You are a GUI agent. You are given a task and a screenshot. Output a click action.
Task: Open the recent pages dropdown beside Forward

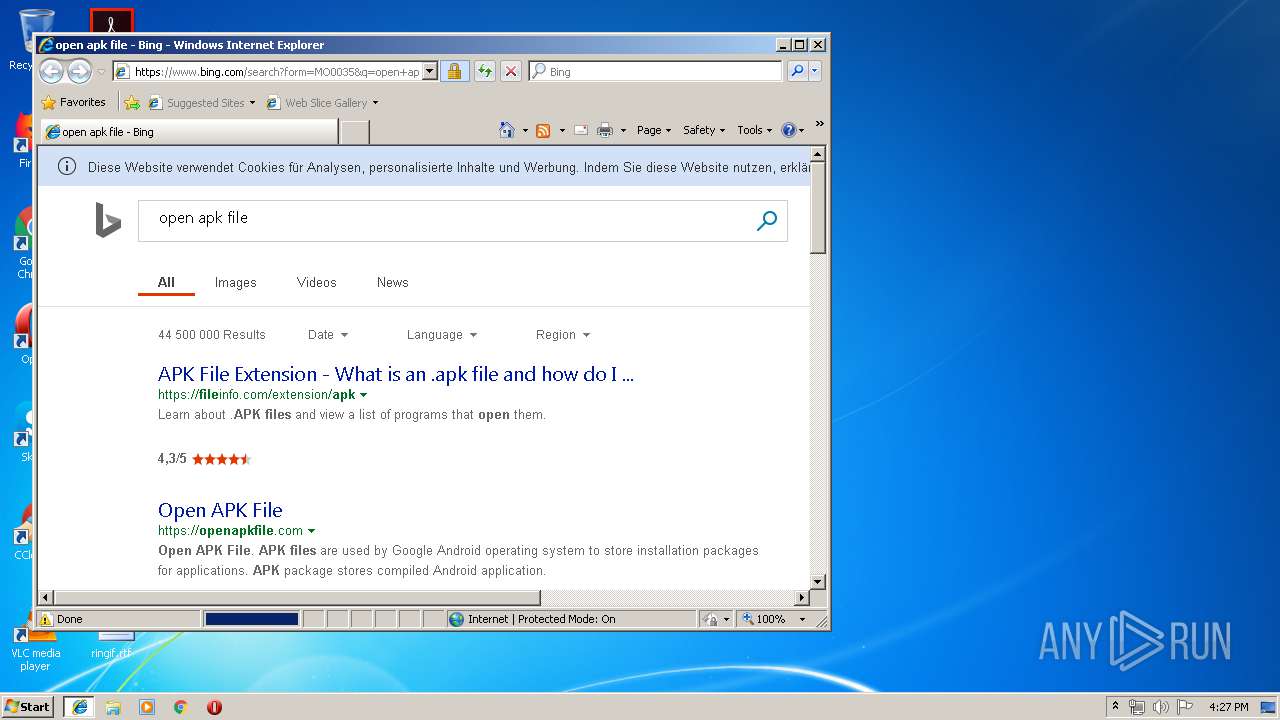[101, 72]
